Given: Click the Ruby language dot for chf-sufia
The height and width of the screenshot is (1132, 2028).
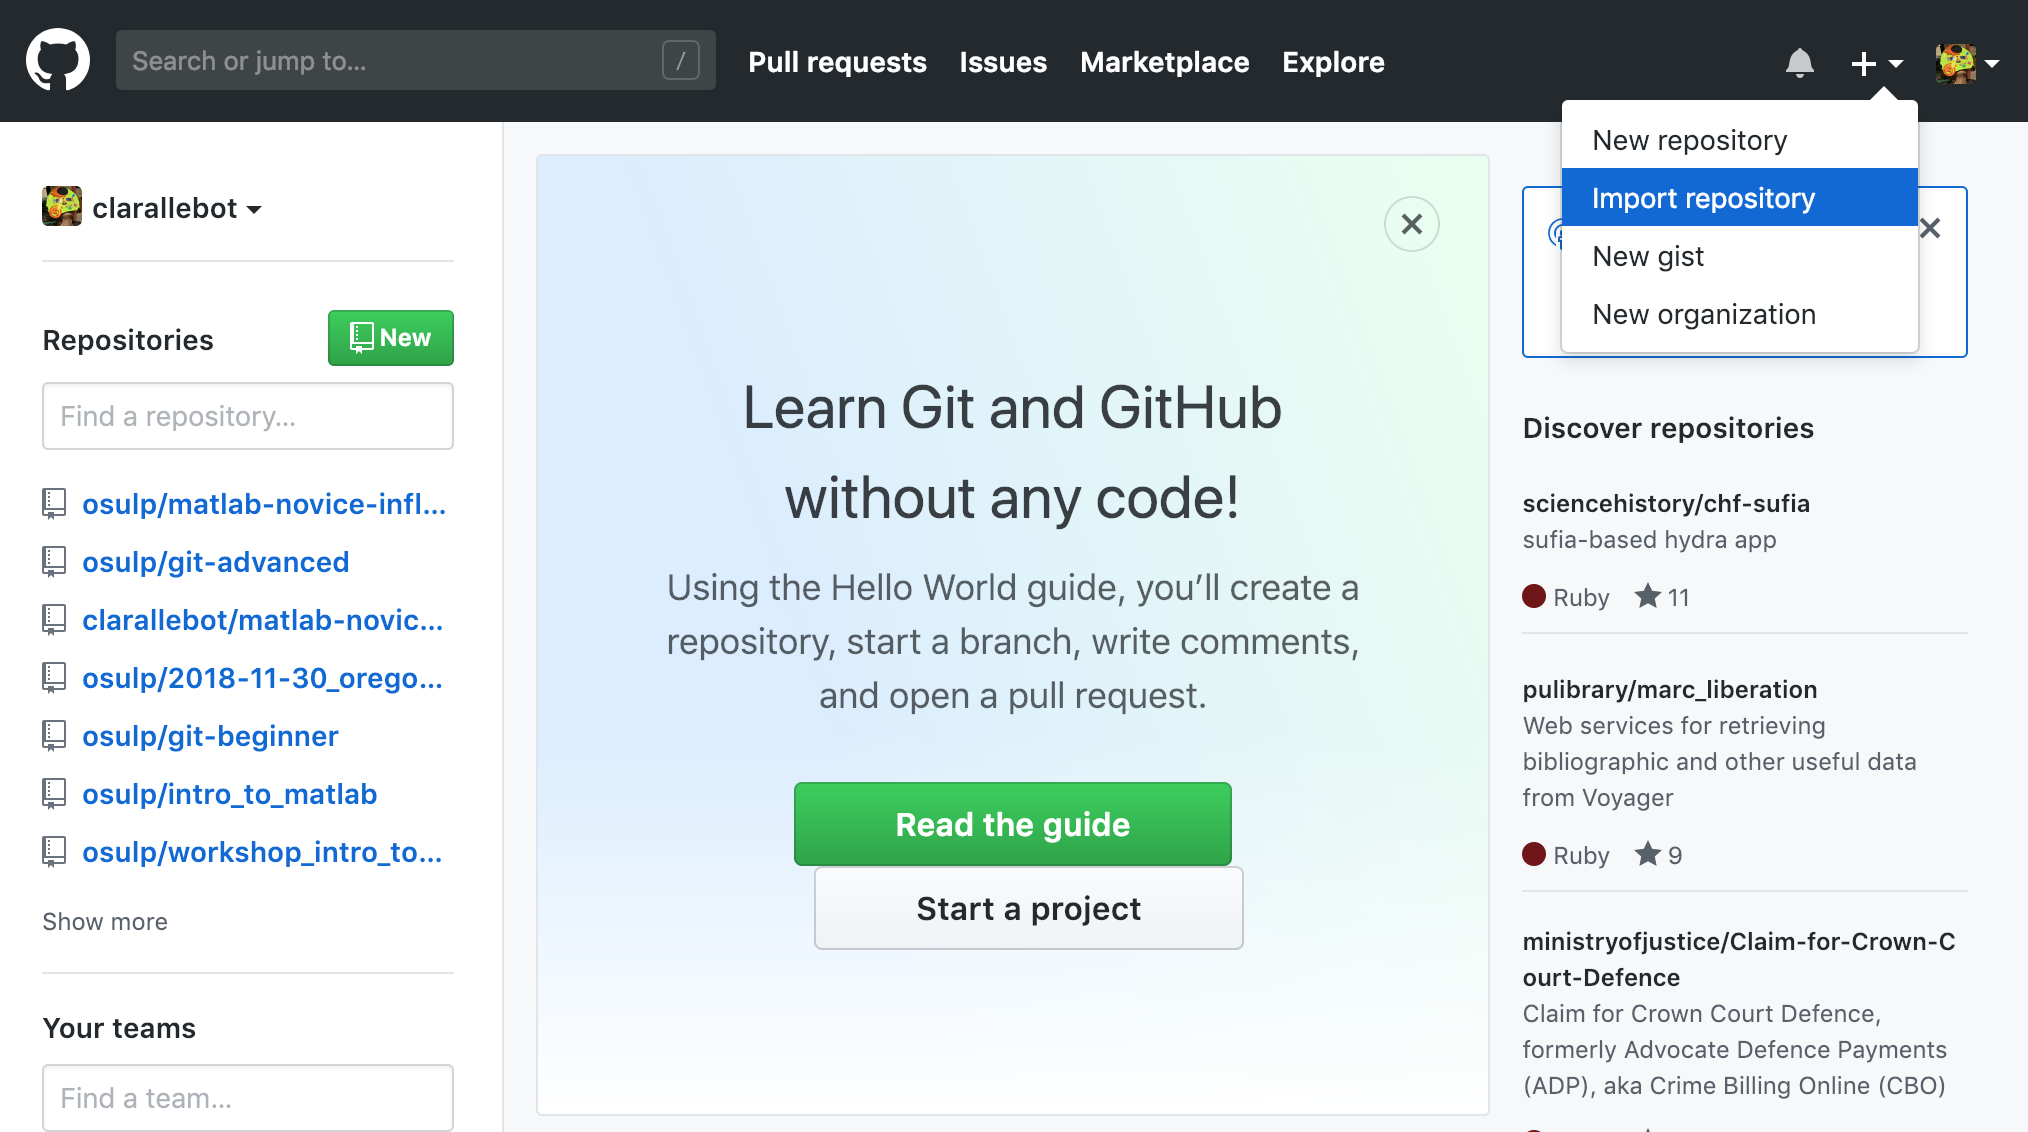Looking at the screenshot, I should (1534, 597).
